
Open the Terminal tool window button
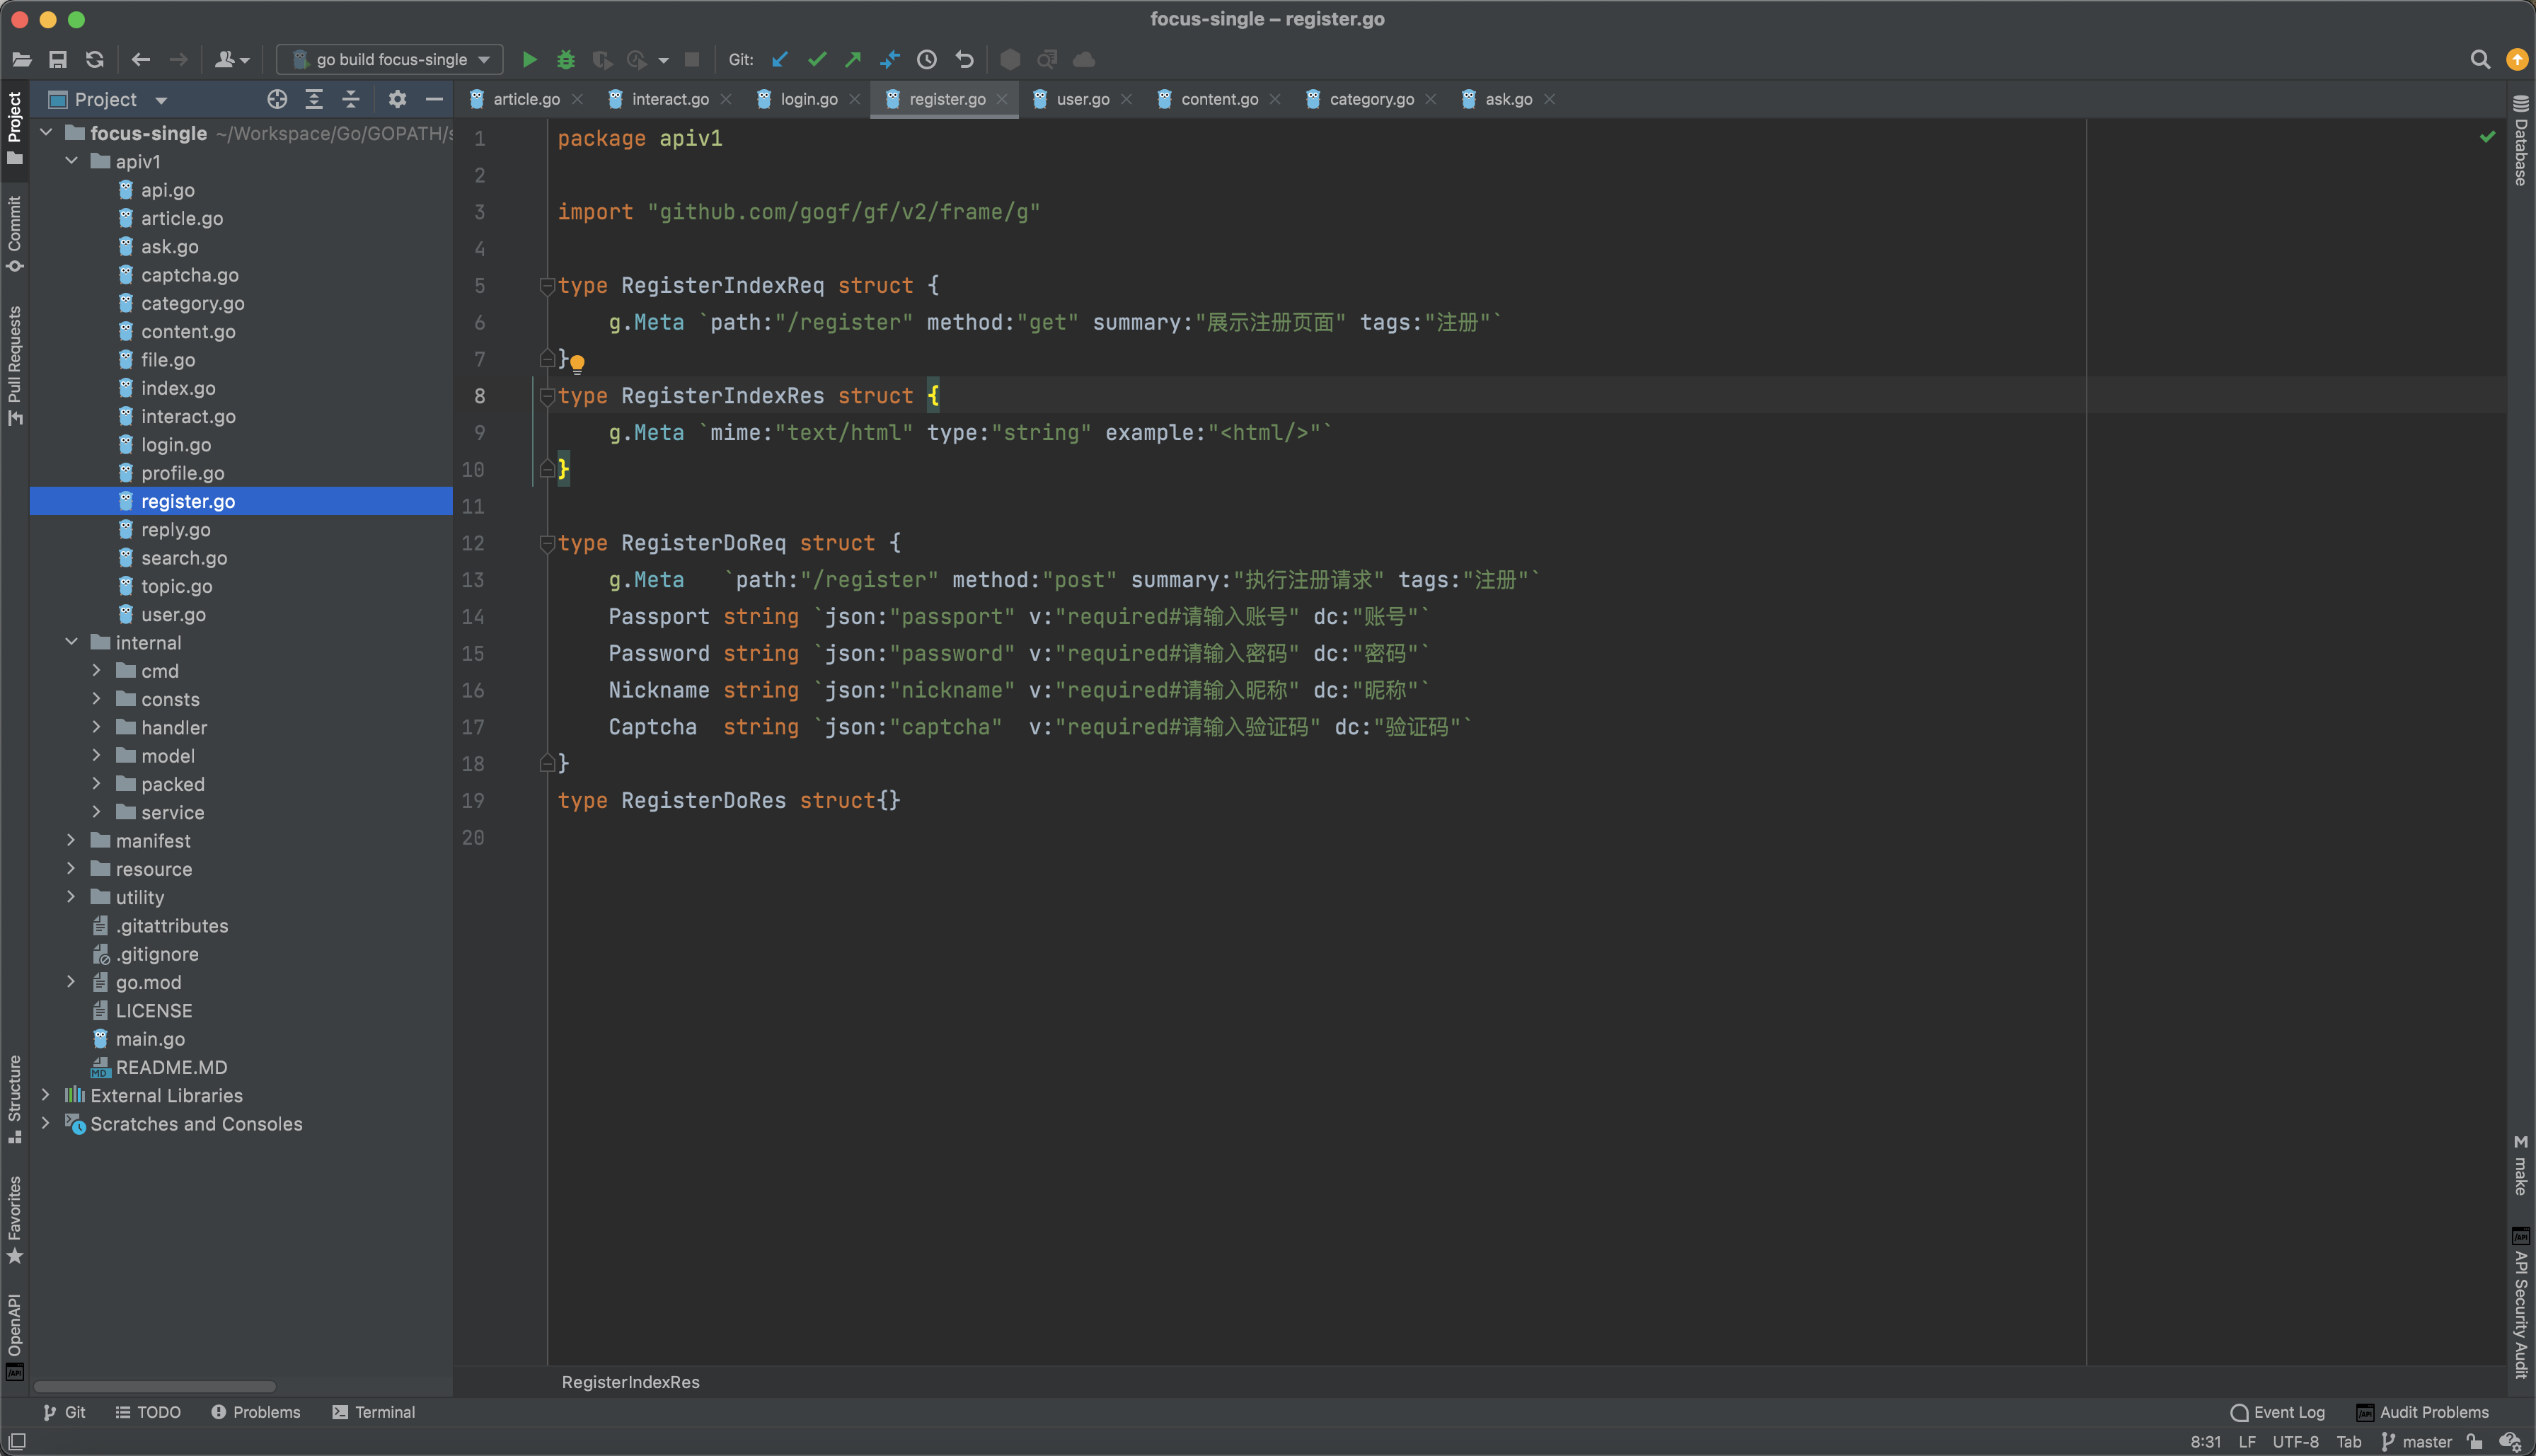tap(373, 1412)
